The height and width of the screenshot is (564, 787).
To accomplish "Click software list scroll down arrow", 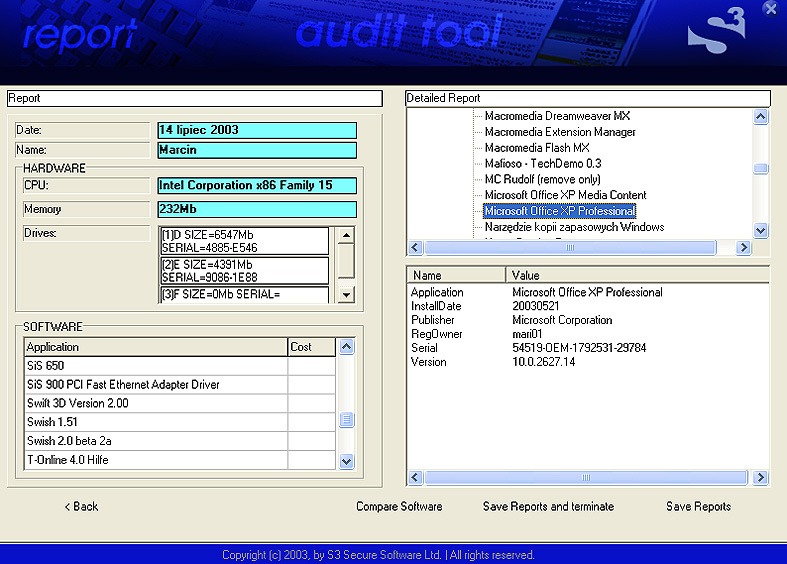I will 346,461.
